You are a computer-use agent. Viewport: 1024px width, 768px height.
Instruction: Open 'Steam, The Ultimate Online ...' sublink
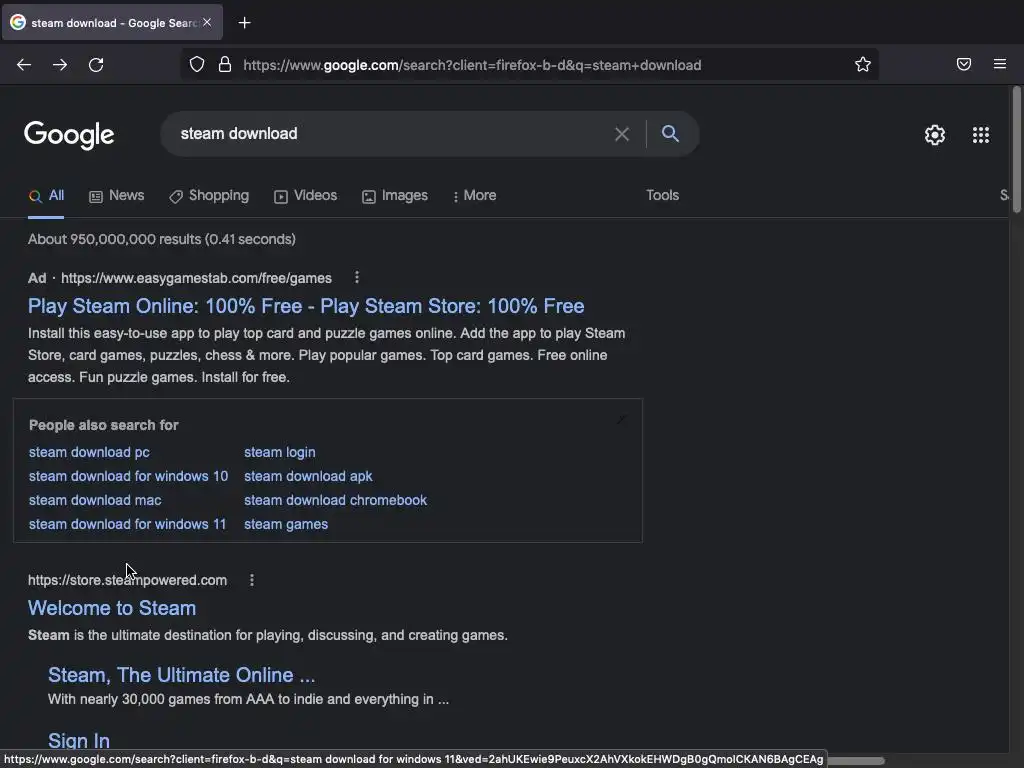tap(182, 675)
